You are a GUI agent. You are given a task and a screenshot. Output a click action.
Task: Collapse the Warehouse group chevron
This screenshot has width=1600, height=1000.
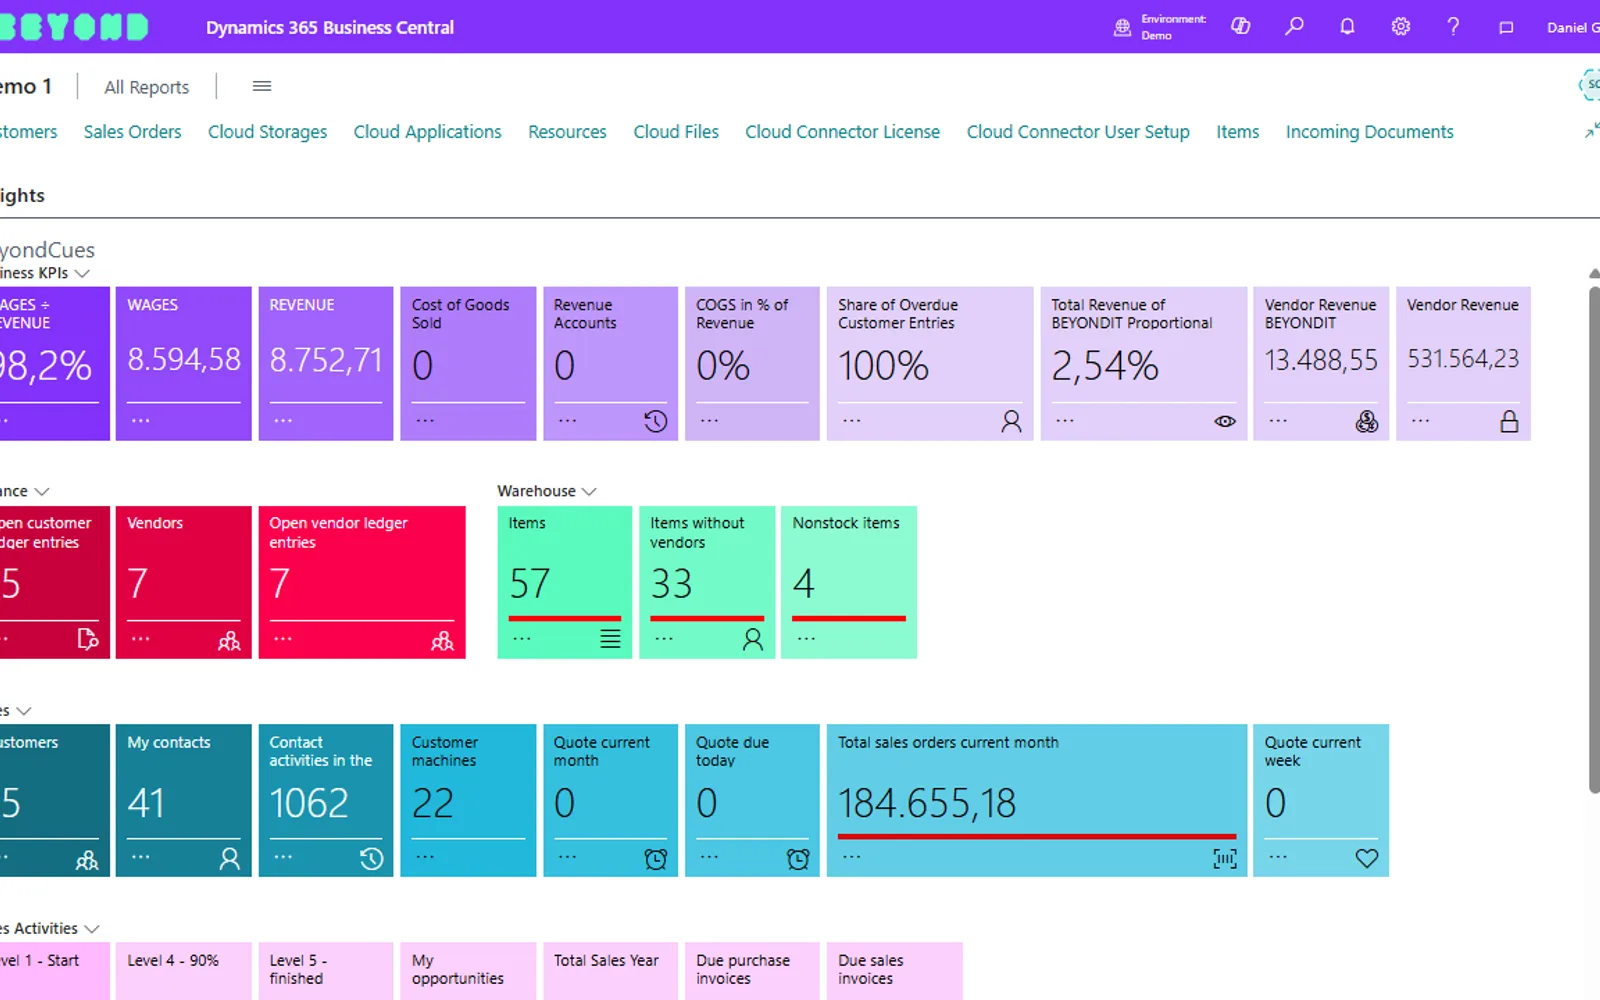(x=589, y=491)
